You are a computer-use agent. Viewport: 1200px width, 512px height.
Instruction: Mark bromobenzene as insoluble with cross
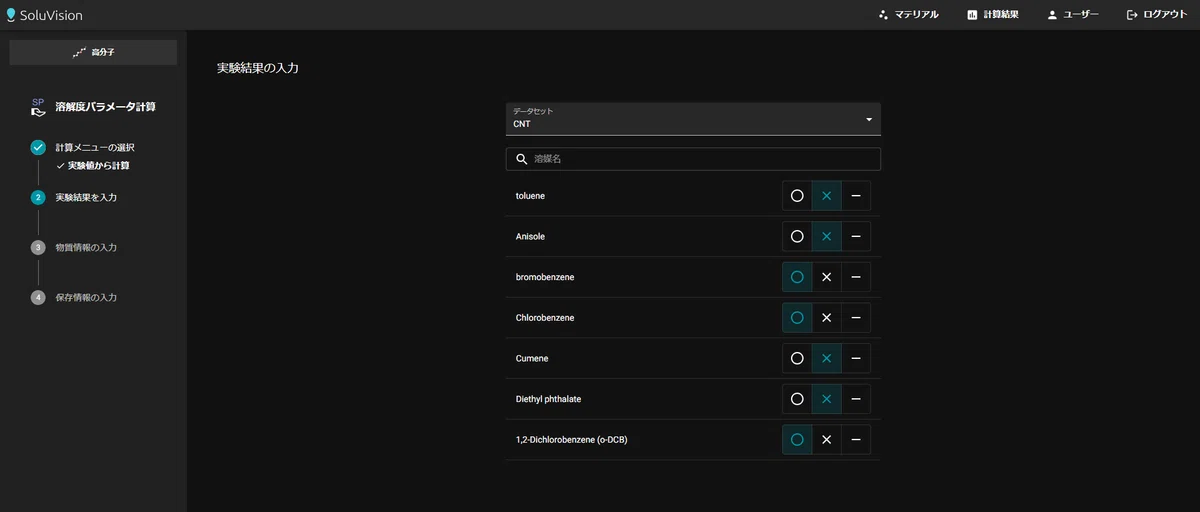826,277
